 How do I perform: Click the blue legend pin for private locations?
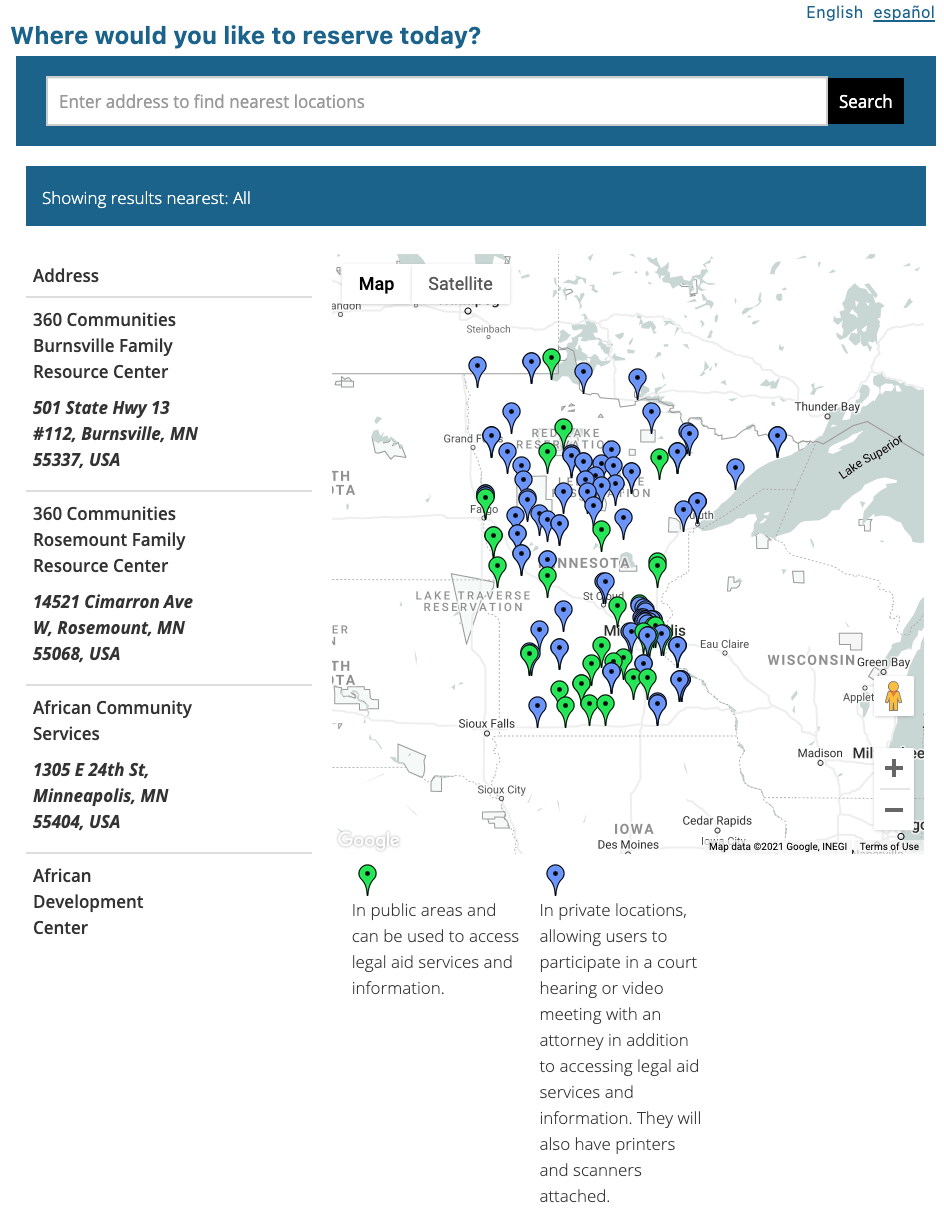pos(556,879)
